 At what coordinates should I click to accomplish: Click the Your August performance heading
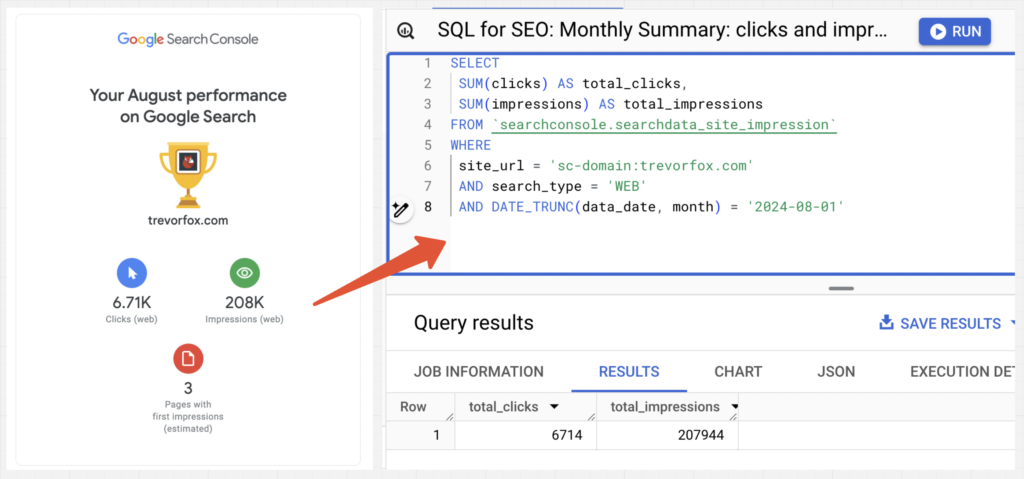188,106
